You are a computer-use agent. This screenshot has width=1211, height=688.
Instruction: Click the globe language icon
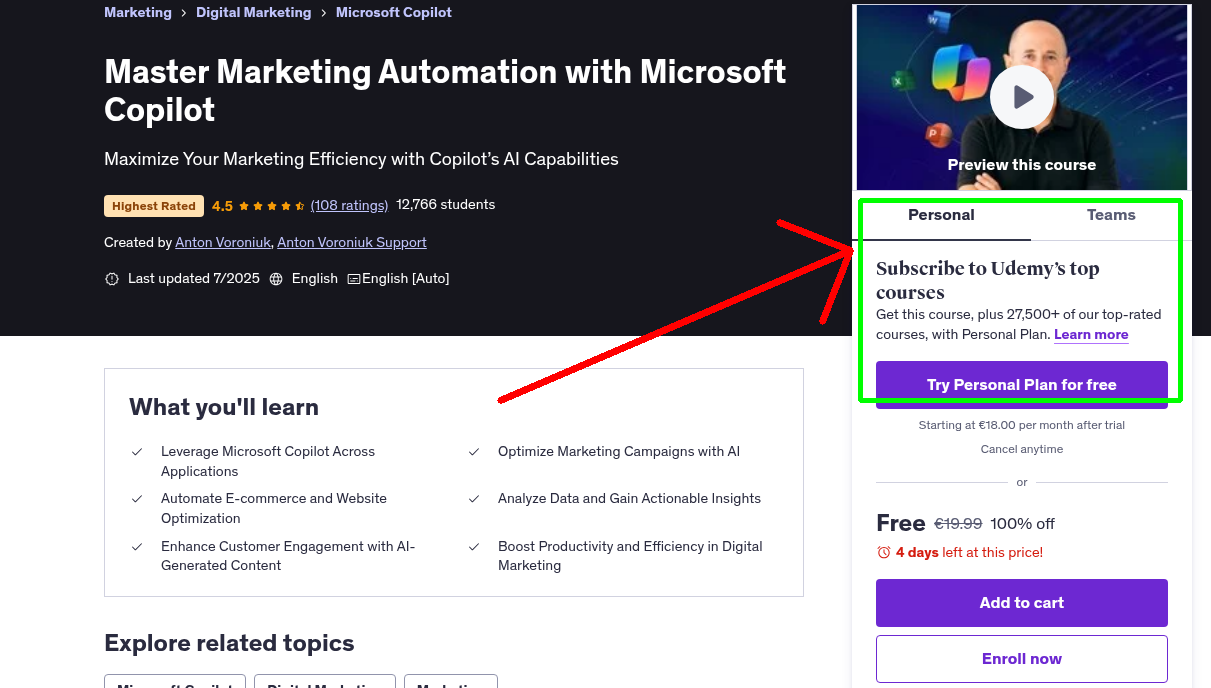pos(276,279)
